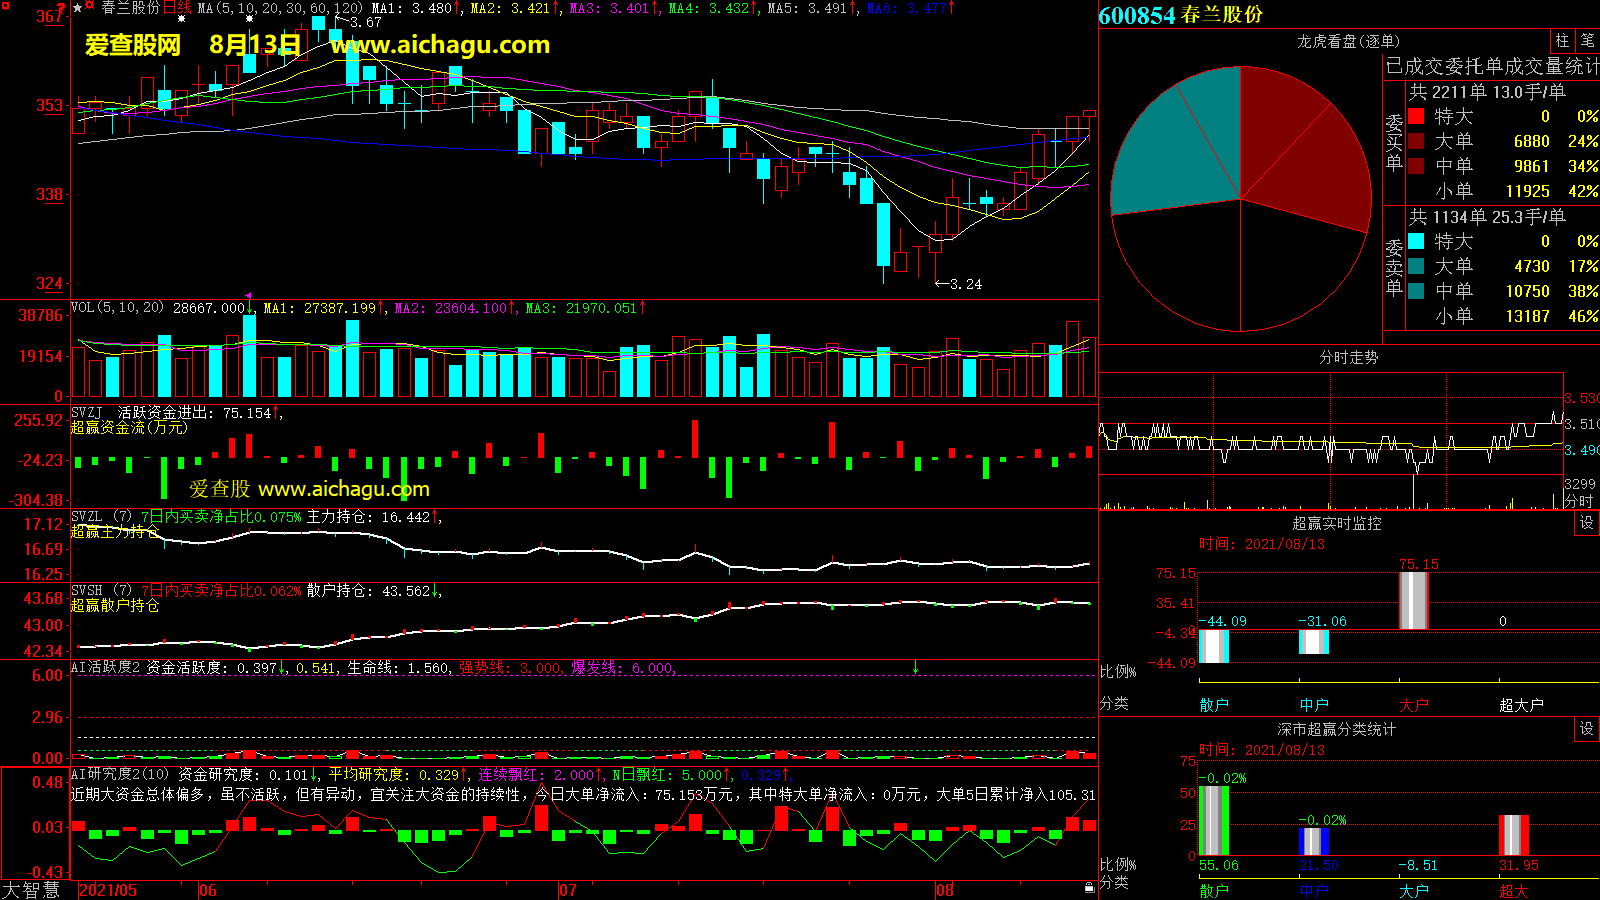Viewport: 1600px width, 900px height.
Task: Click the first white info marker above candles
Action: click(x=181, y=19)
